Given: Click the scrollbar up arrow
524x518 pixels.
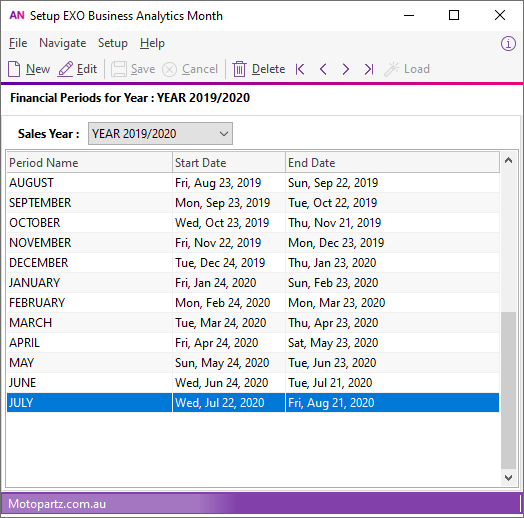Looking at the screenshot, I should pyautogui.click(x=508, y=161).
